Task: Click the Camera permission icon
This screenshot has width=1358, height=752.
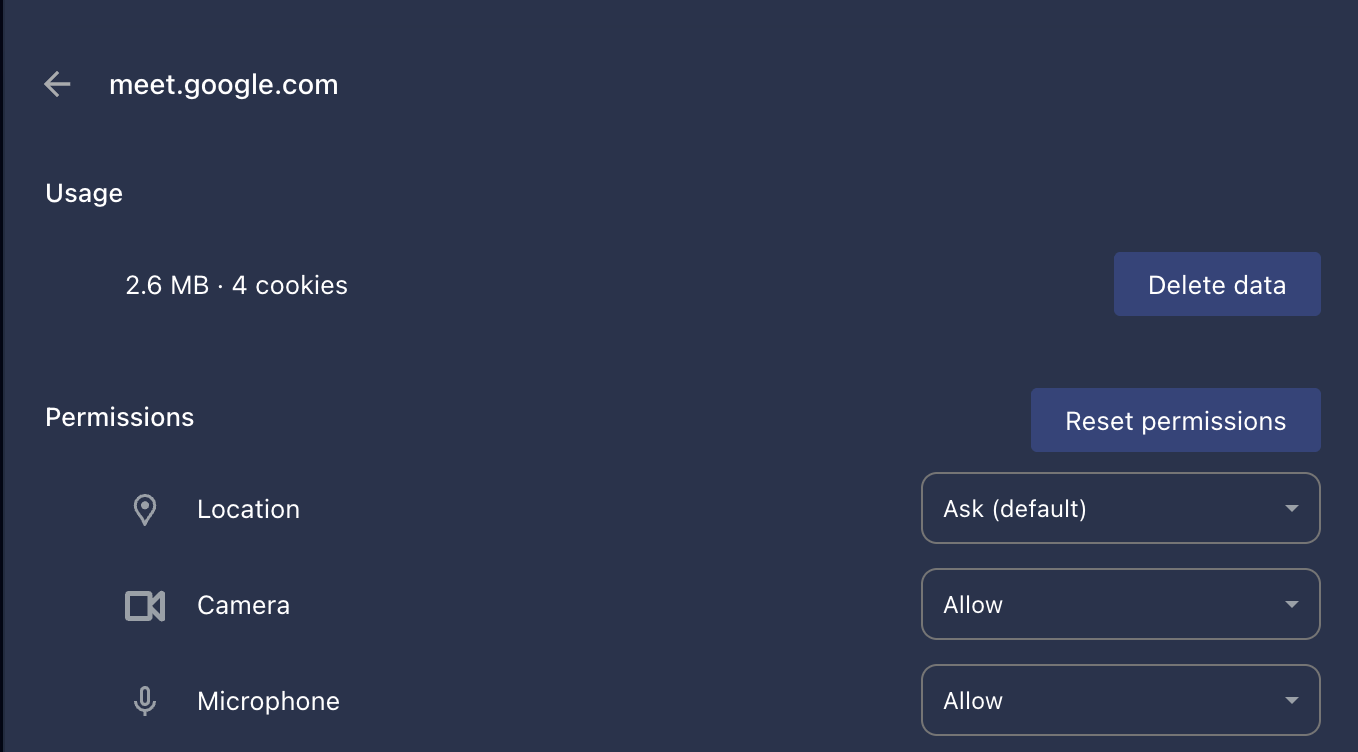Action: coord(145,605)
